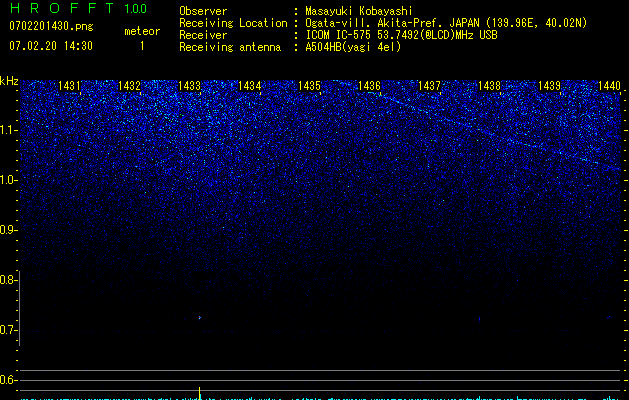Screen dimensions: 629x400
Task: Click the gray vertical range bar beside 0.8–0.7 kHz
Action: coord(20,308)
